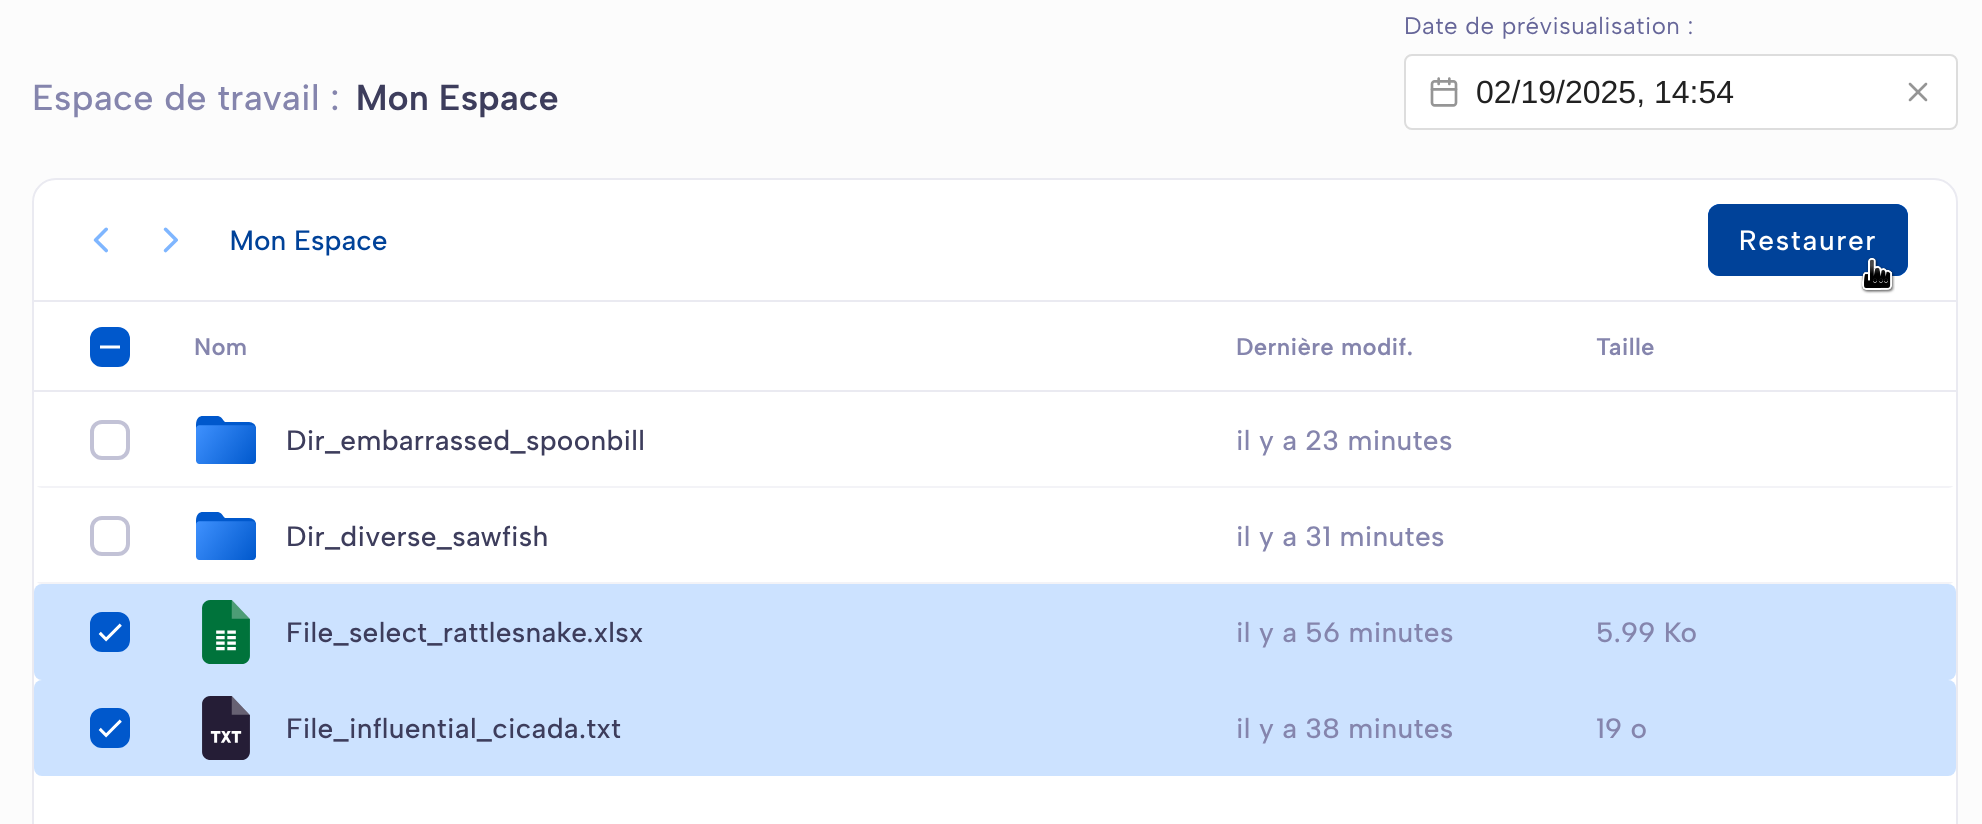This screenshot has height=824, width=1982.
Task: Clear the preview date with X icon
Action: tap(1917, 92)
